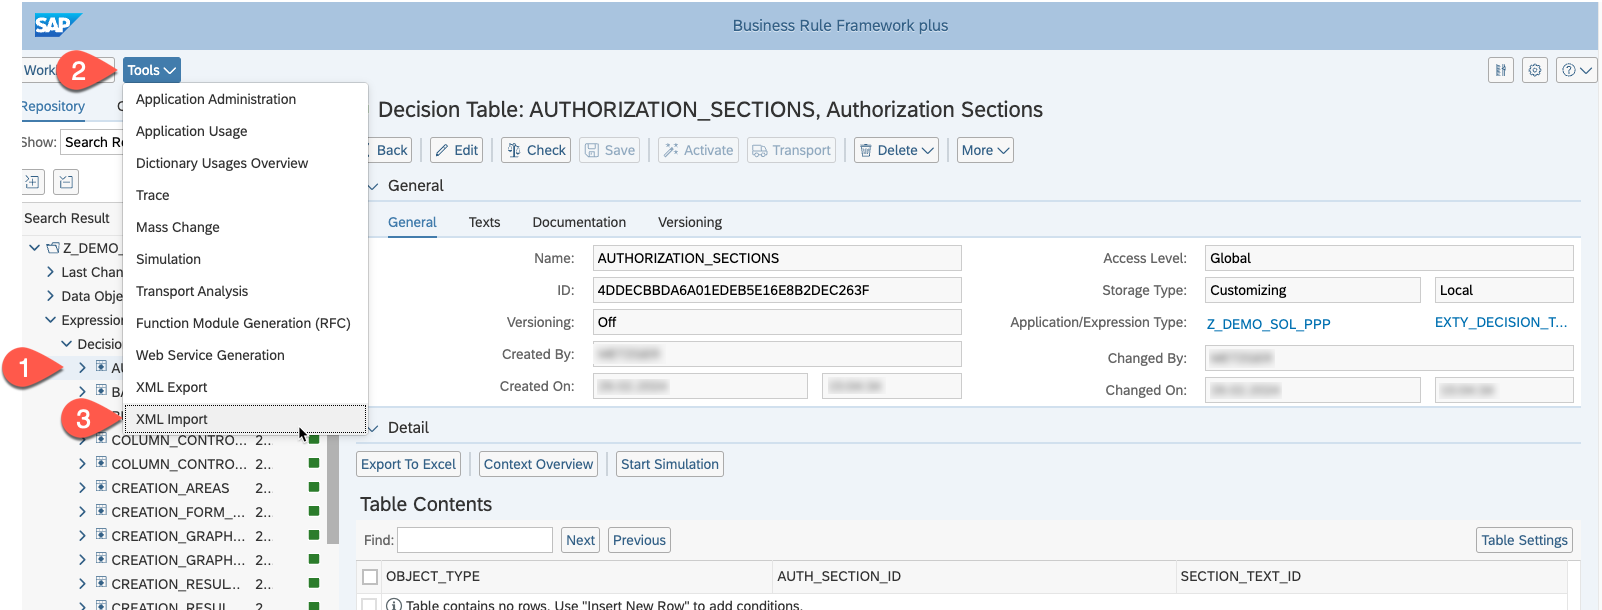Click the Check button in toolbar
The height and width of the screenshot is (610, 1602).
(536, 150)
